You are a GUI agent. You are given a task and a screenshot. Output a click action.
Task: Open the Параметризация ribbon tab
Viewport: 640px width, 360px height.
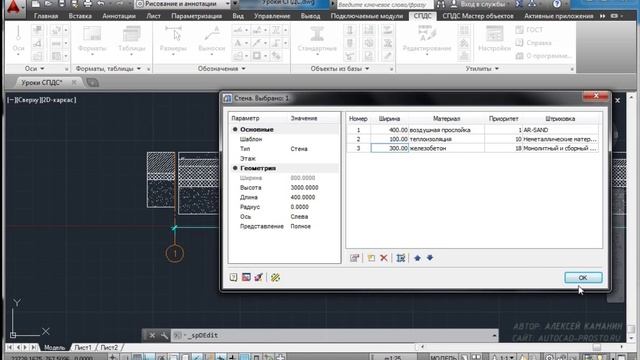coord(196,16)
